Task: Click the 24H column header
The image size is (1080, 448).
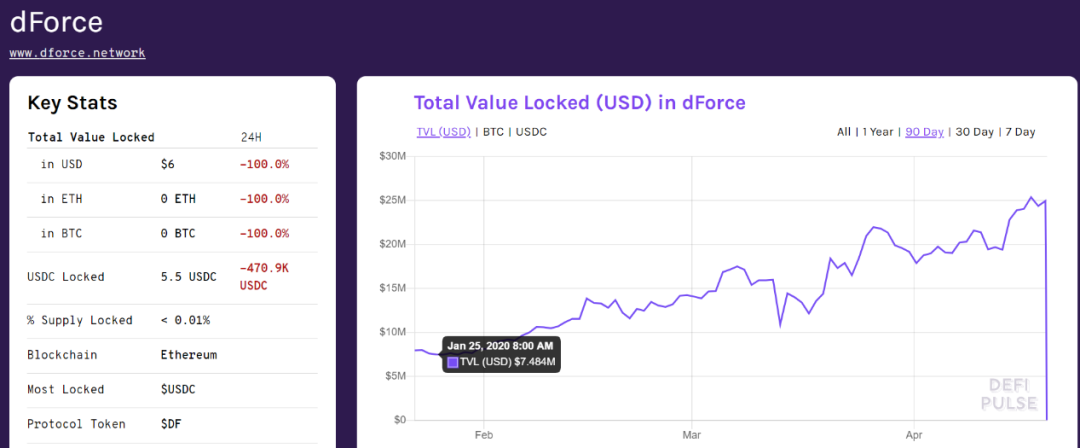Action: 251,137
